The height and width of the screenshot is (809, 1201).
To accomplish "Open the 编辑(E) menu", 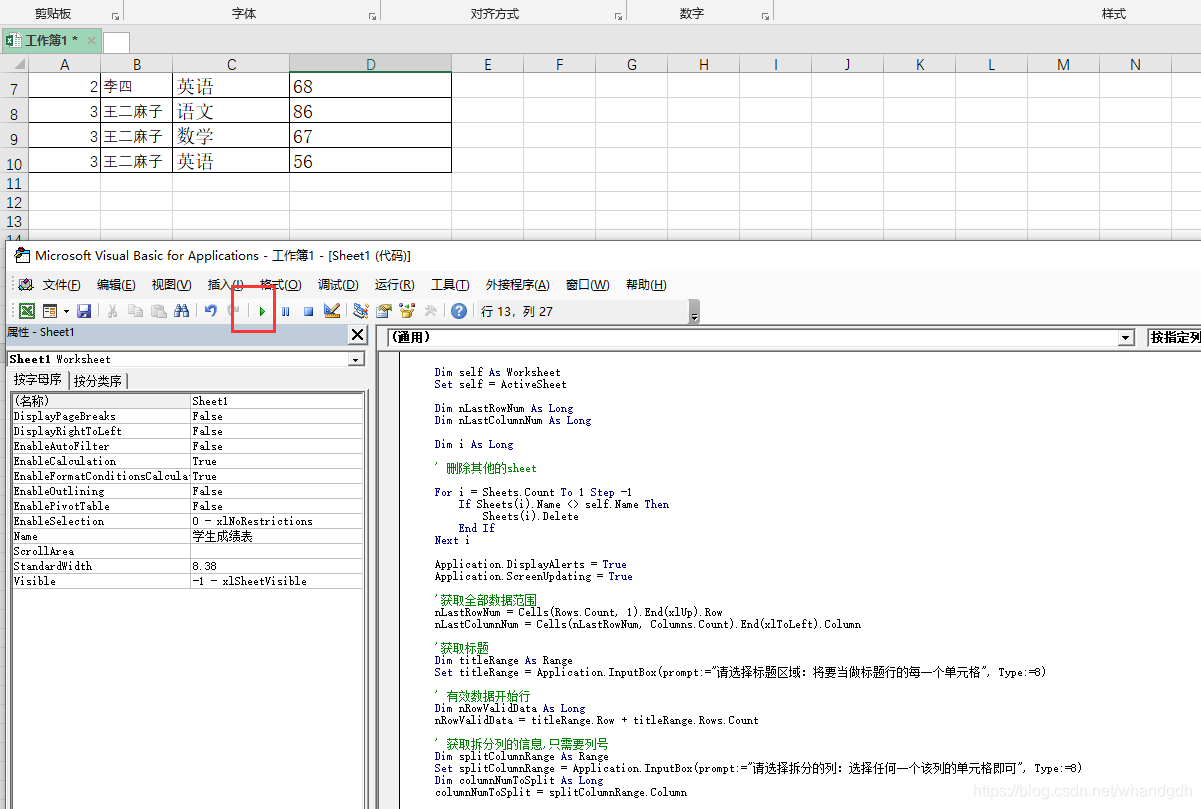I will (116, 285).
